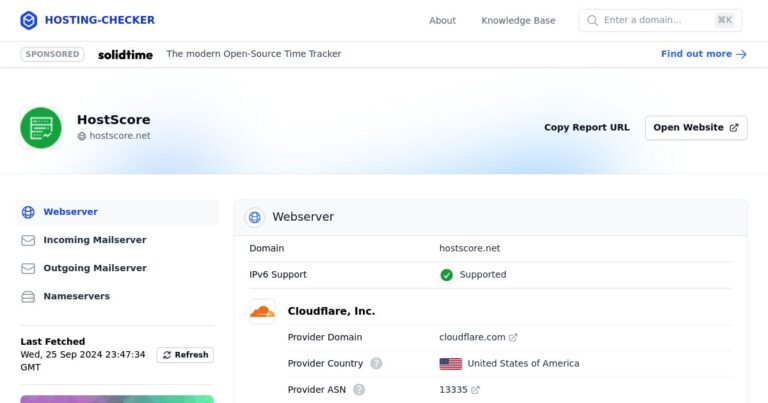
Task: Click the help icon beside Provider ASN
Action: tap(359, 390)
